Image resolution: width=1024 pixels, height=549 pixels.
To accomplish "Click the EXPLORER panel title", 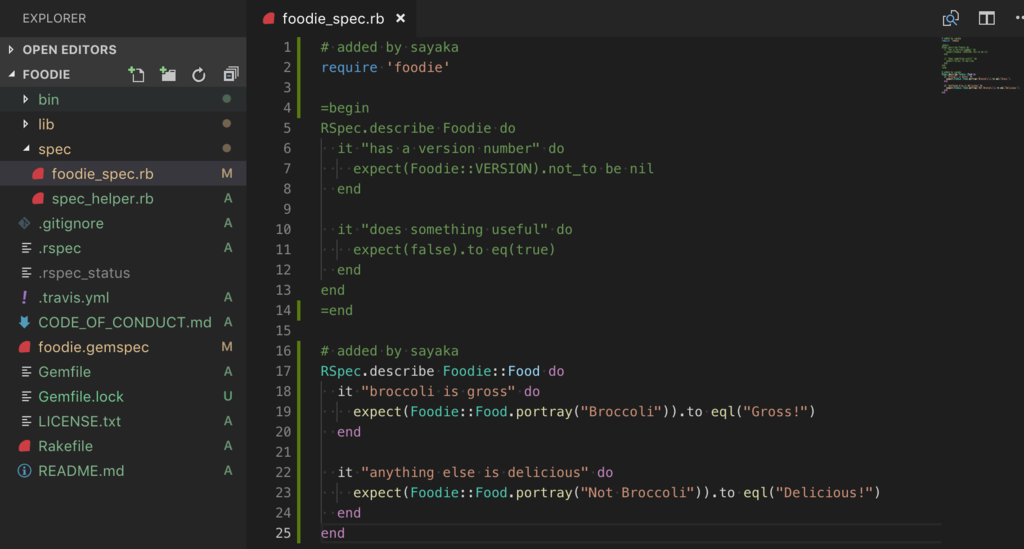I will 54,18.
